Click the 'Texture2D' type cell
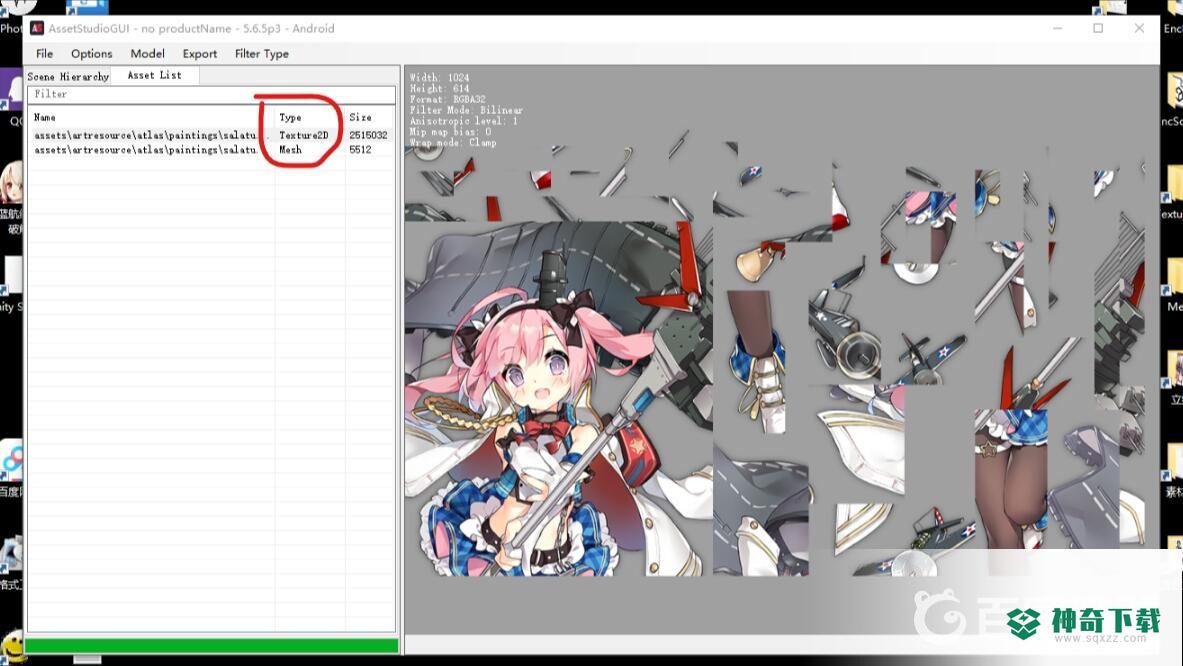Screen dimensions: 1183x666 point(303,135)
